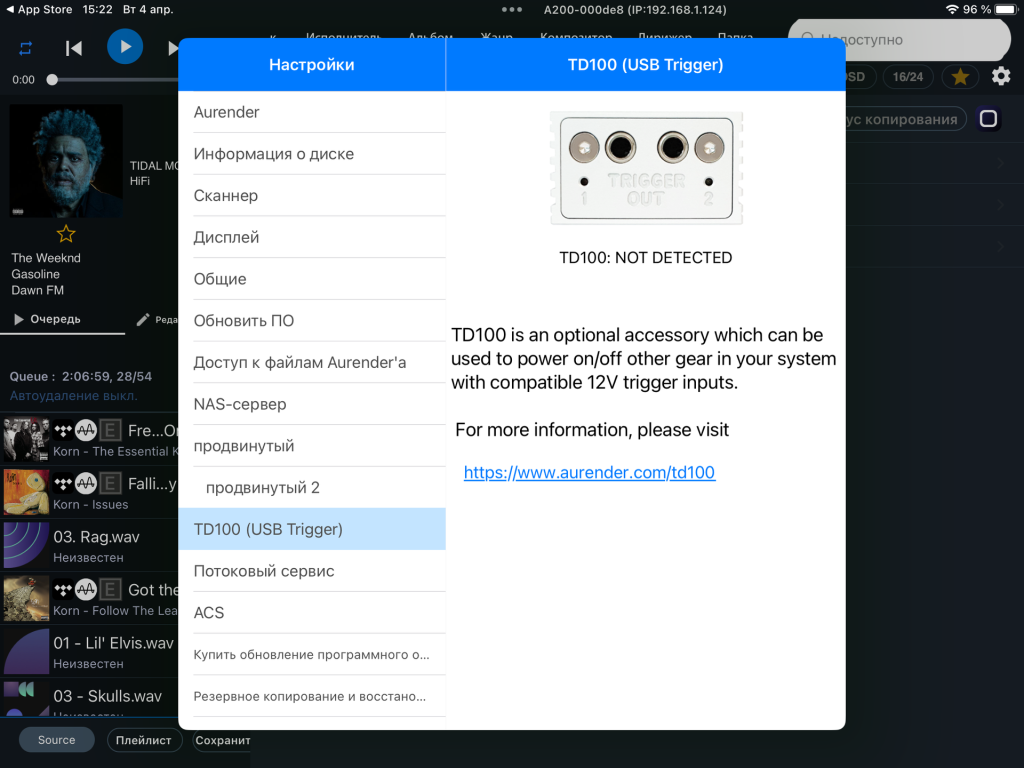Click MQA icon on Korn Issues row
This screenshot has height=768, width=1024.
coord(86,483)
